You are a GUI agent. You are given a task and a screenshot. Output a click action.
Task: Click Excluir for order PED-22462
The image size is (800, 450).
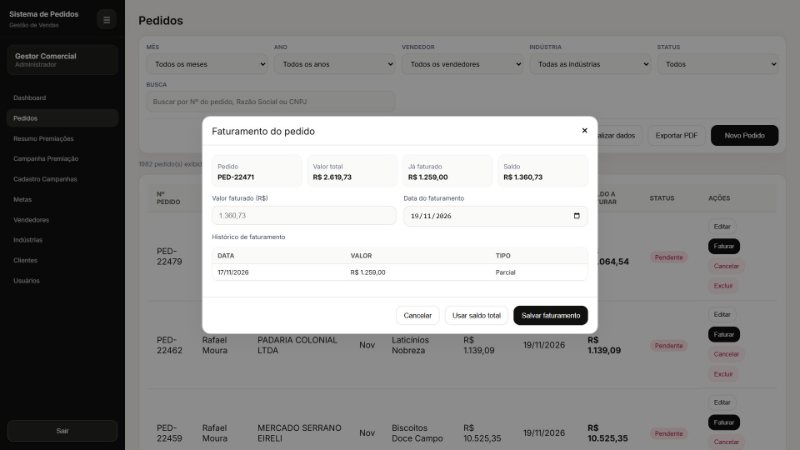click(x=722, y=374)
